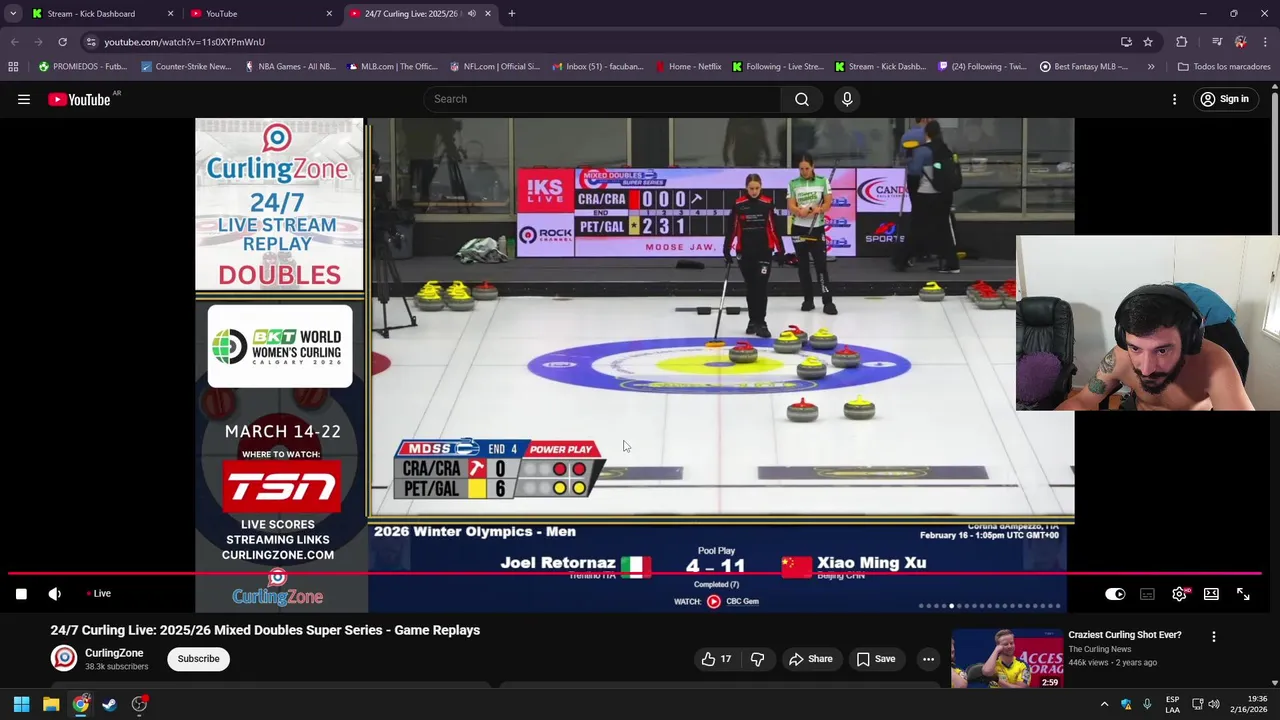Open volume control in system tray
The image size is (1280, 720).
[1213, 704]
